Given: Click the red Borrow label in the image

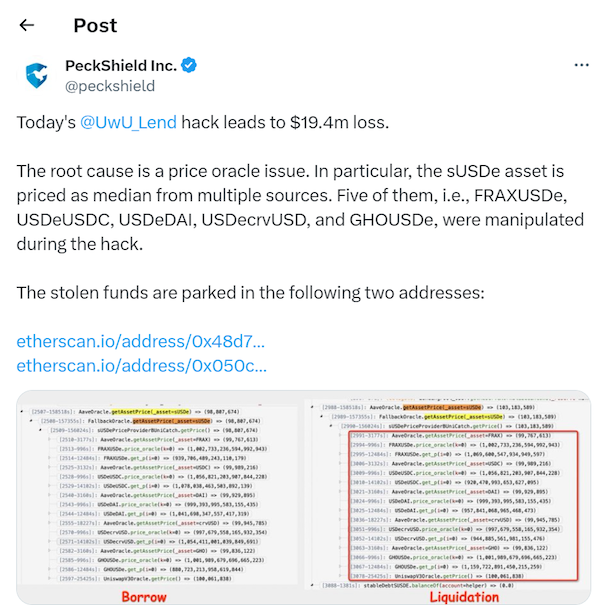Looking at the screenshot, I should coord(144,597).
